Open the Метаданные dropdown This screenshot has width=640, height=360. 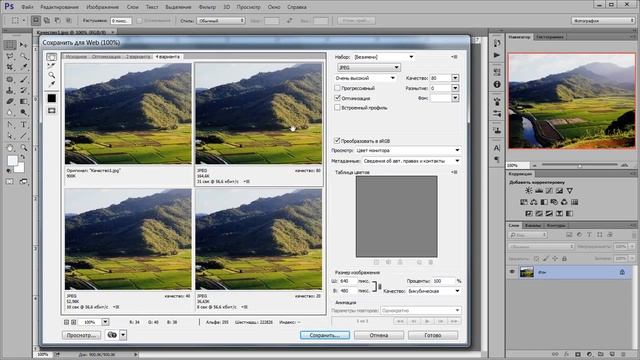(412, 161)
